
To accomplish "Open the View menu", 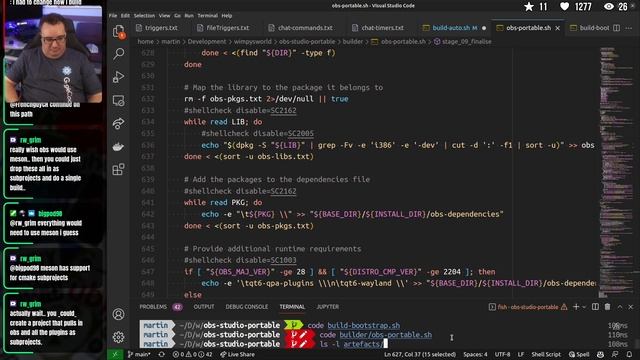I will [x=164, y=16].
